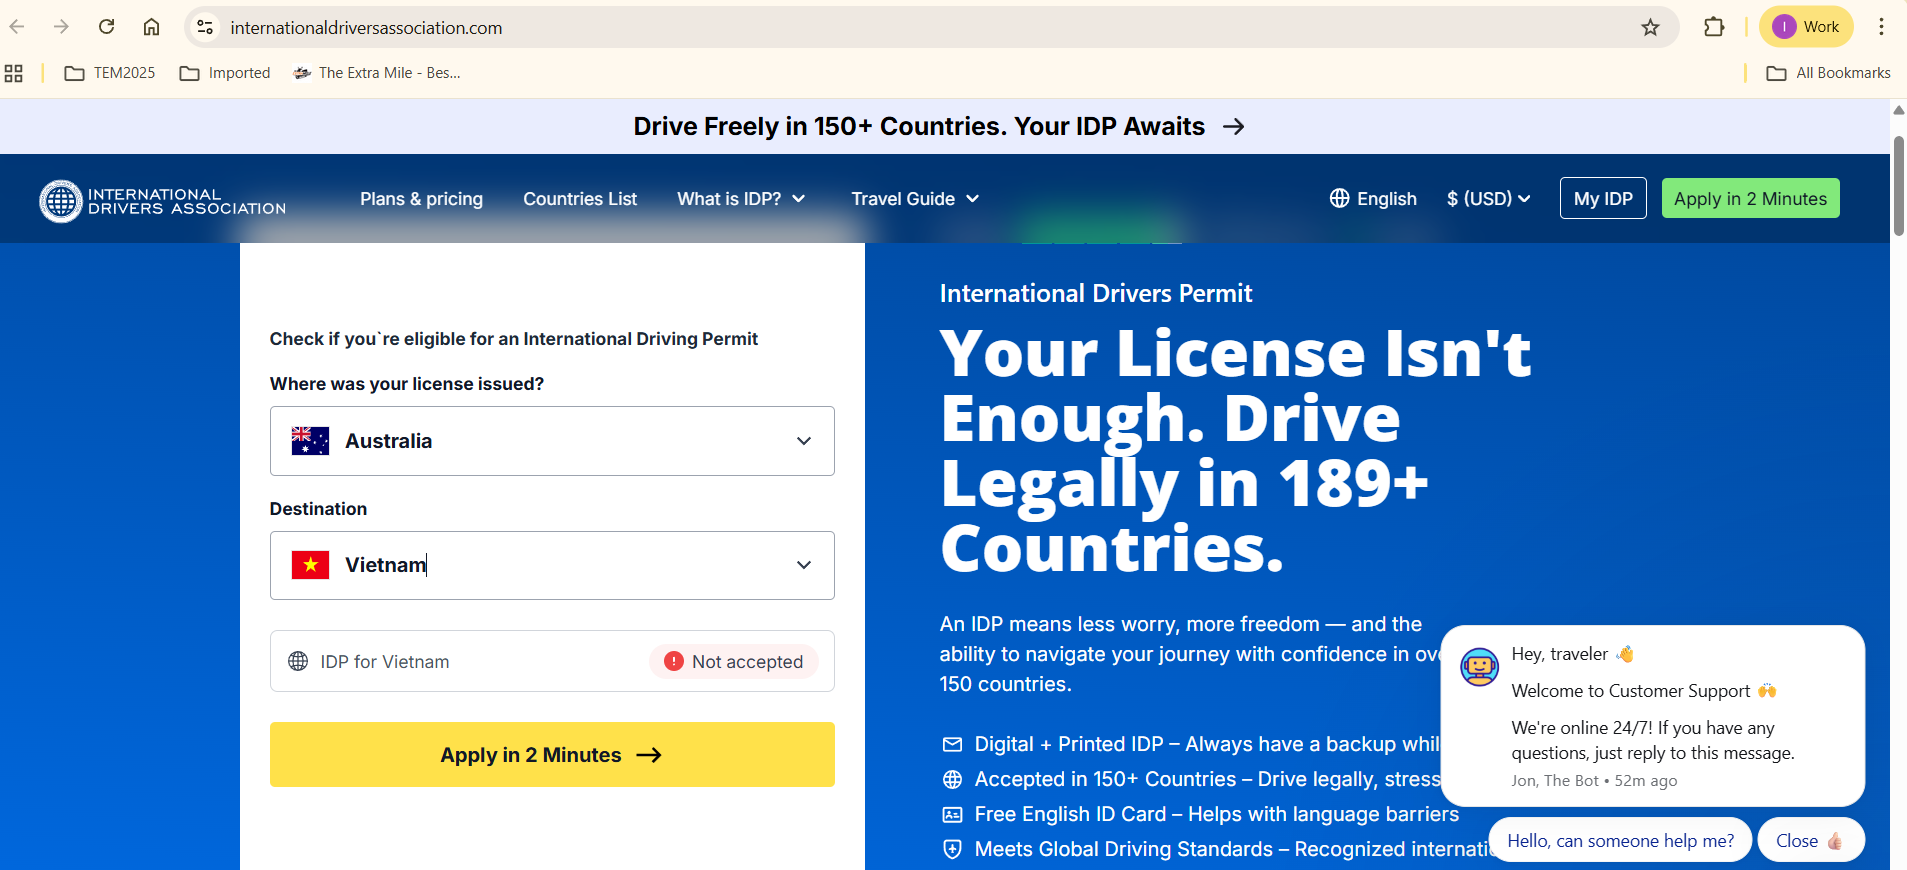Select "Hello, can someone help me?" chat reply
The height and width of the screenshot is (870, 1907).
click(x=1620, y=841)
